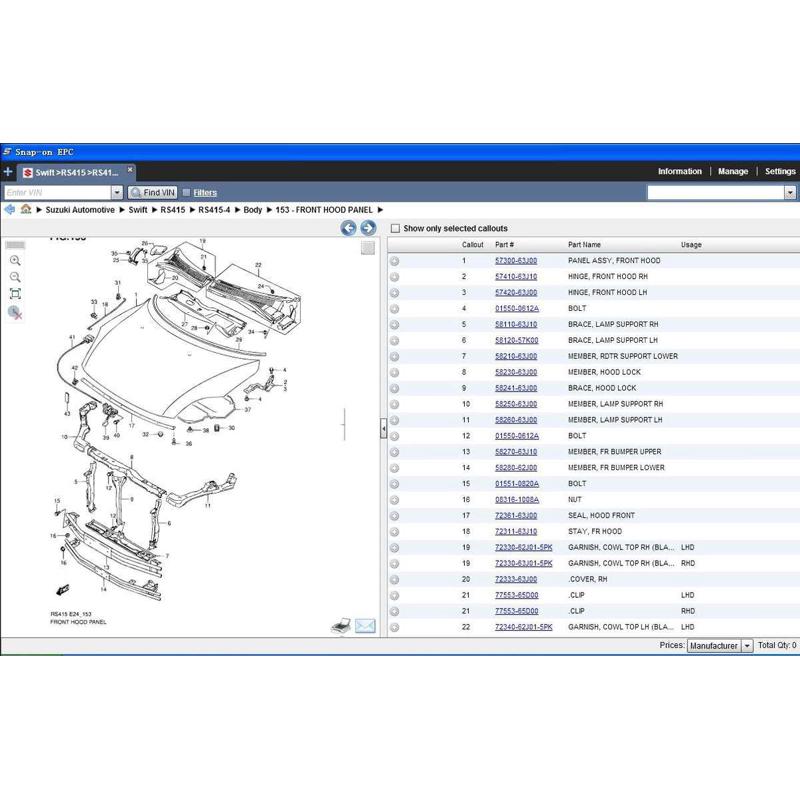Select the round button for PANEL ASSY, FRONT HOOD
Screen dimensions: 800x800
[x=394, y=261]
